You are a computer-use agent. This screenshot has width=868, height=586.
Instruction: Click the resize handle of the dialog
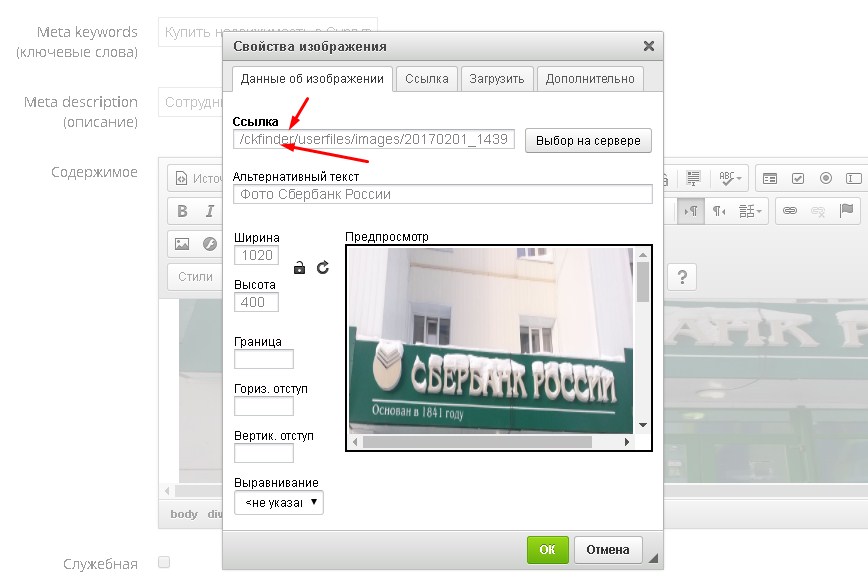tap(653, 558)
